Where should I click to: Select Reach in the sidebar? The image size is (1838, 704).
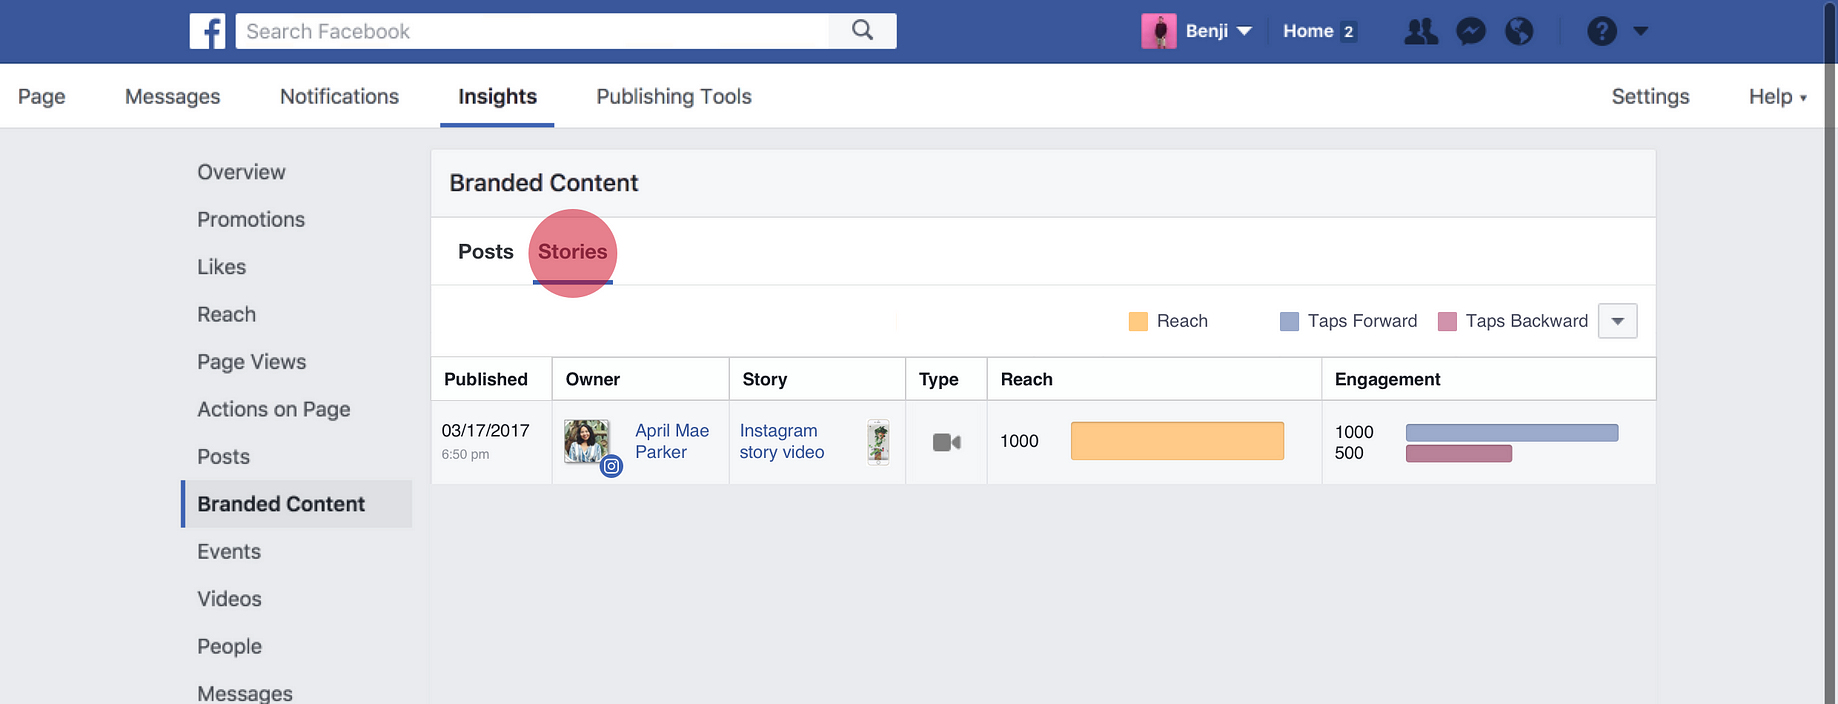tap(226, 315)
